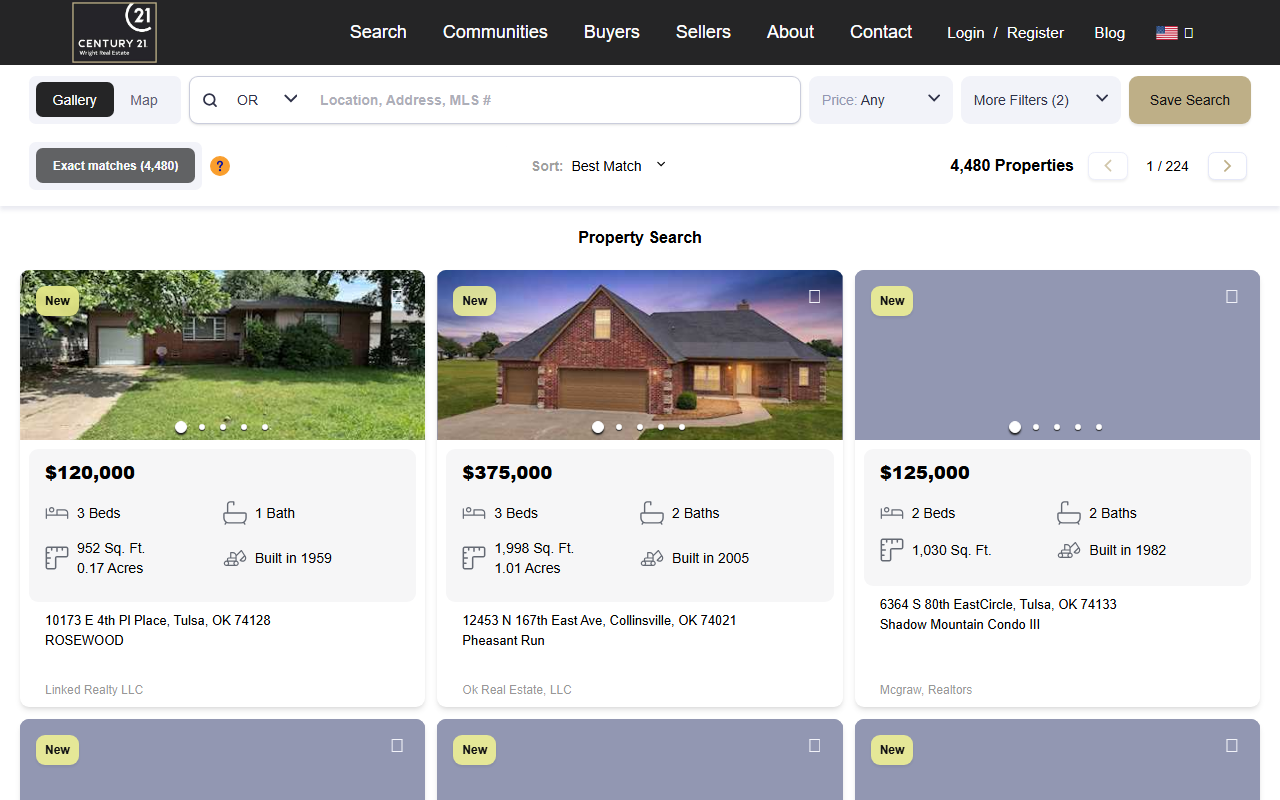Open the Communities menu

pos(495,32)
